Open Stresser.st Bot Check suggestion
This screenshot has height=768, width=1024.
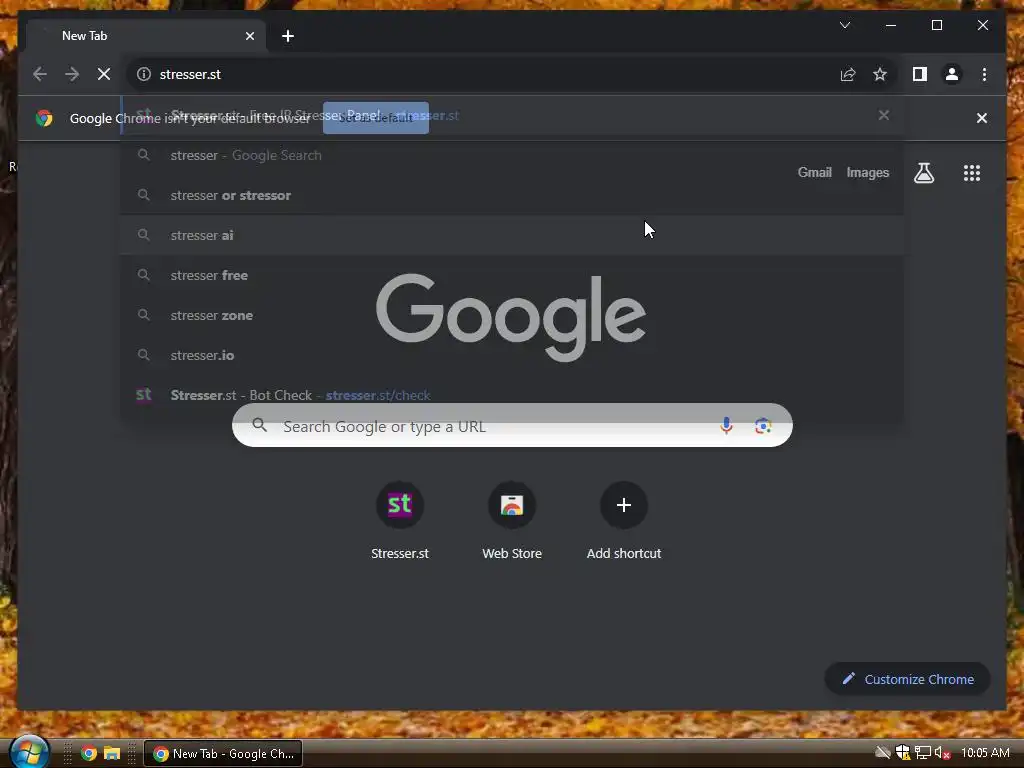512,394
